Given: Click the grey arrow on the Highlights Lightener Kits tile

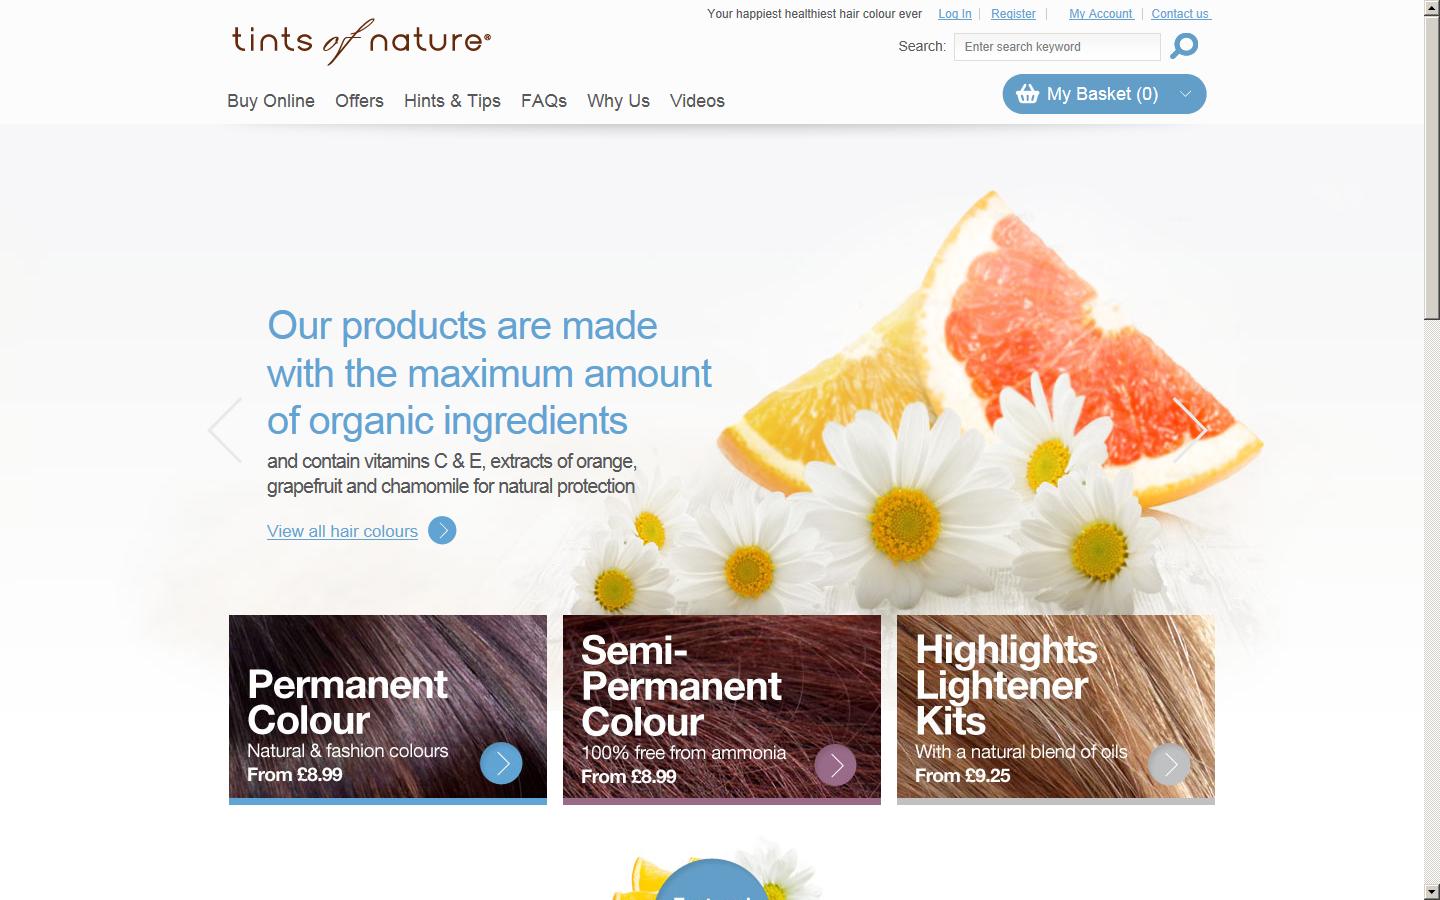Looking at the screenshot, I should (1169, 765).
